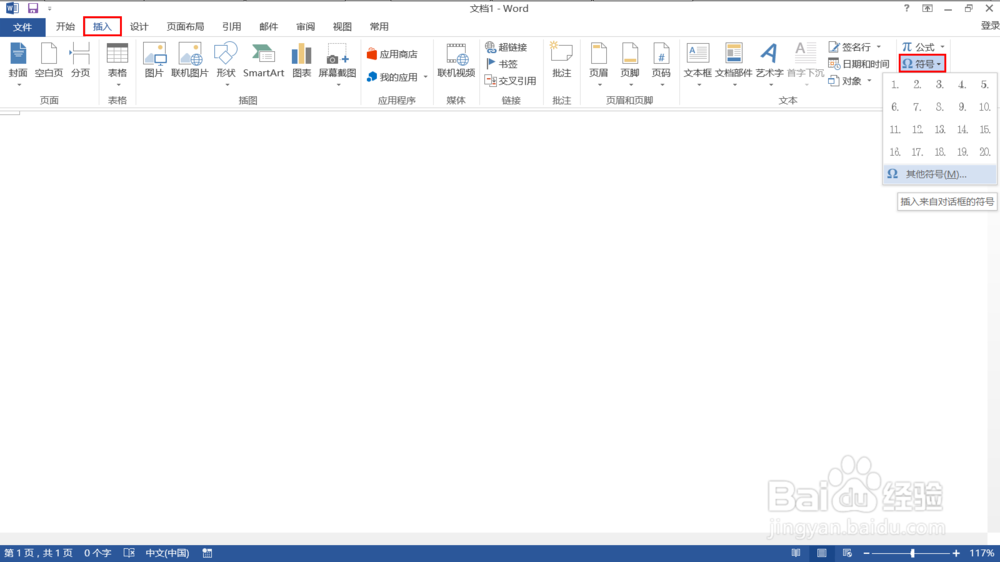The width and height of the screenshot is (1000, 562).
Task: Insert the symbol "5." from the gallery
Action: [x=985, y=84]
